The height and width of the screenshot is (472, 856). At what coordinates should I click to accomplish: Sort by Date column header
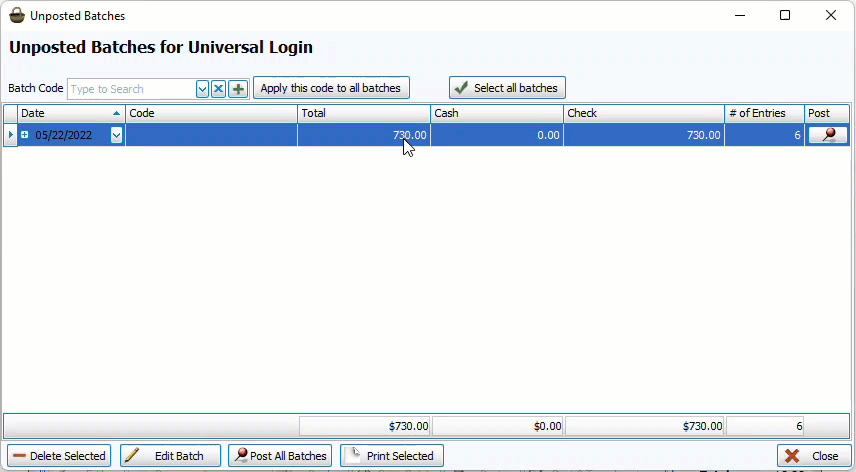pos(71,113)
